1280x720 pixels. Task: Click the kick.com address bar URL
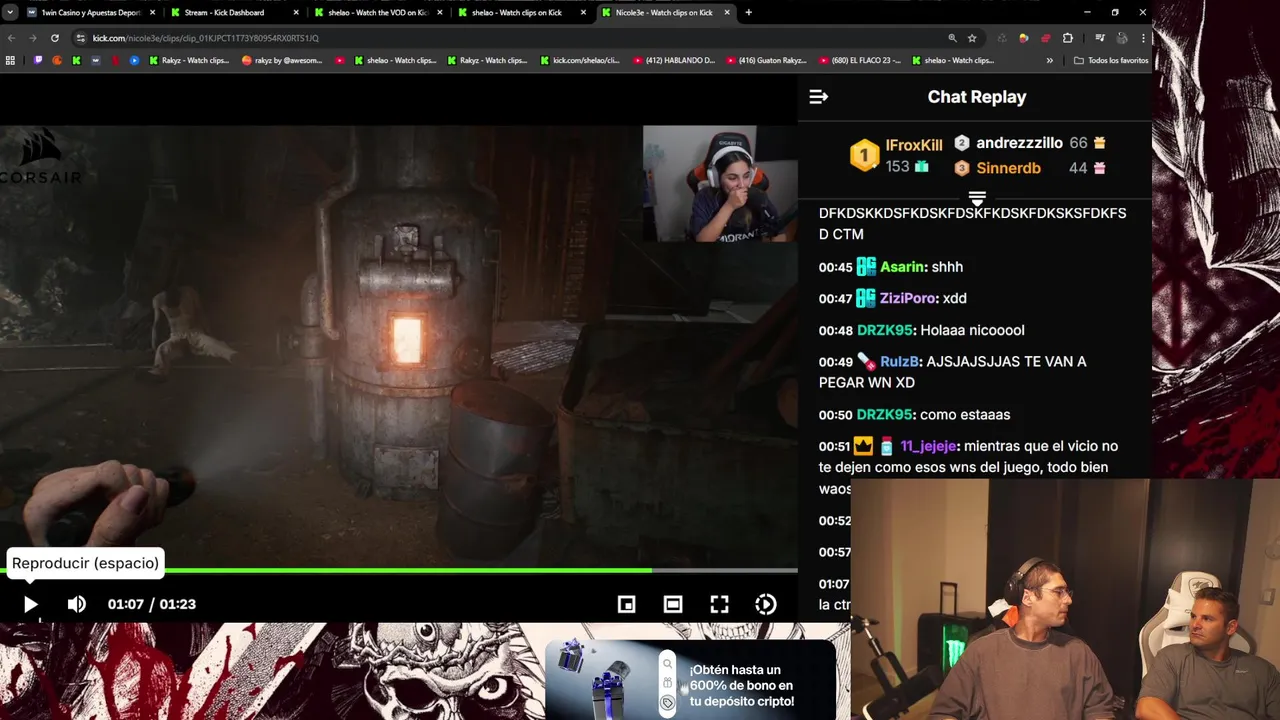click(x=206, y=38)
